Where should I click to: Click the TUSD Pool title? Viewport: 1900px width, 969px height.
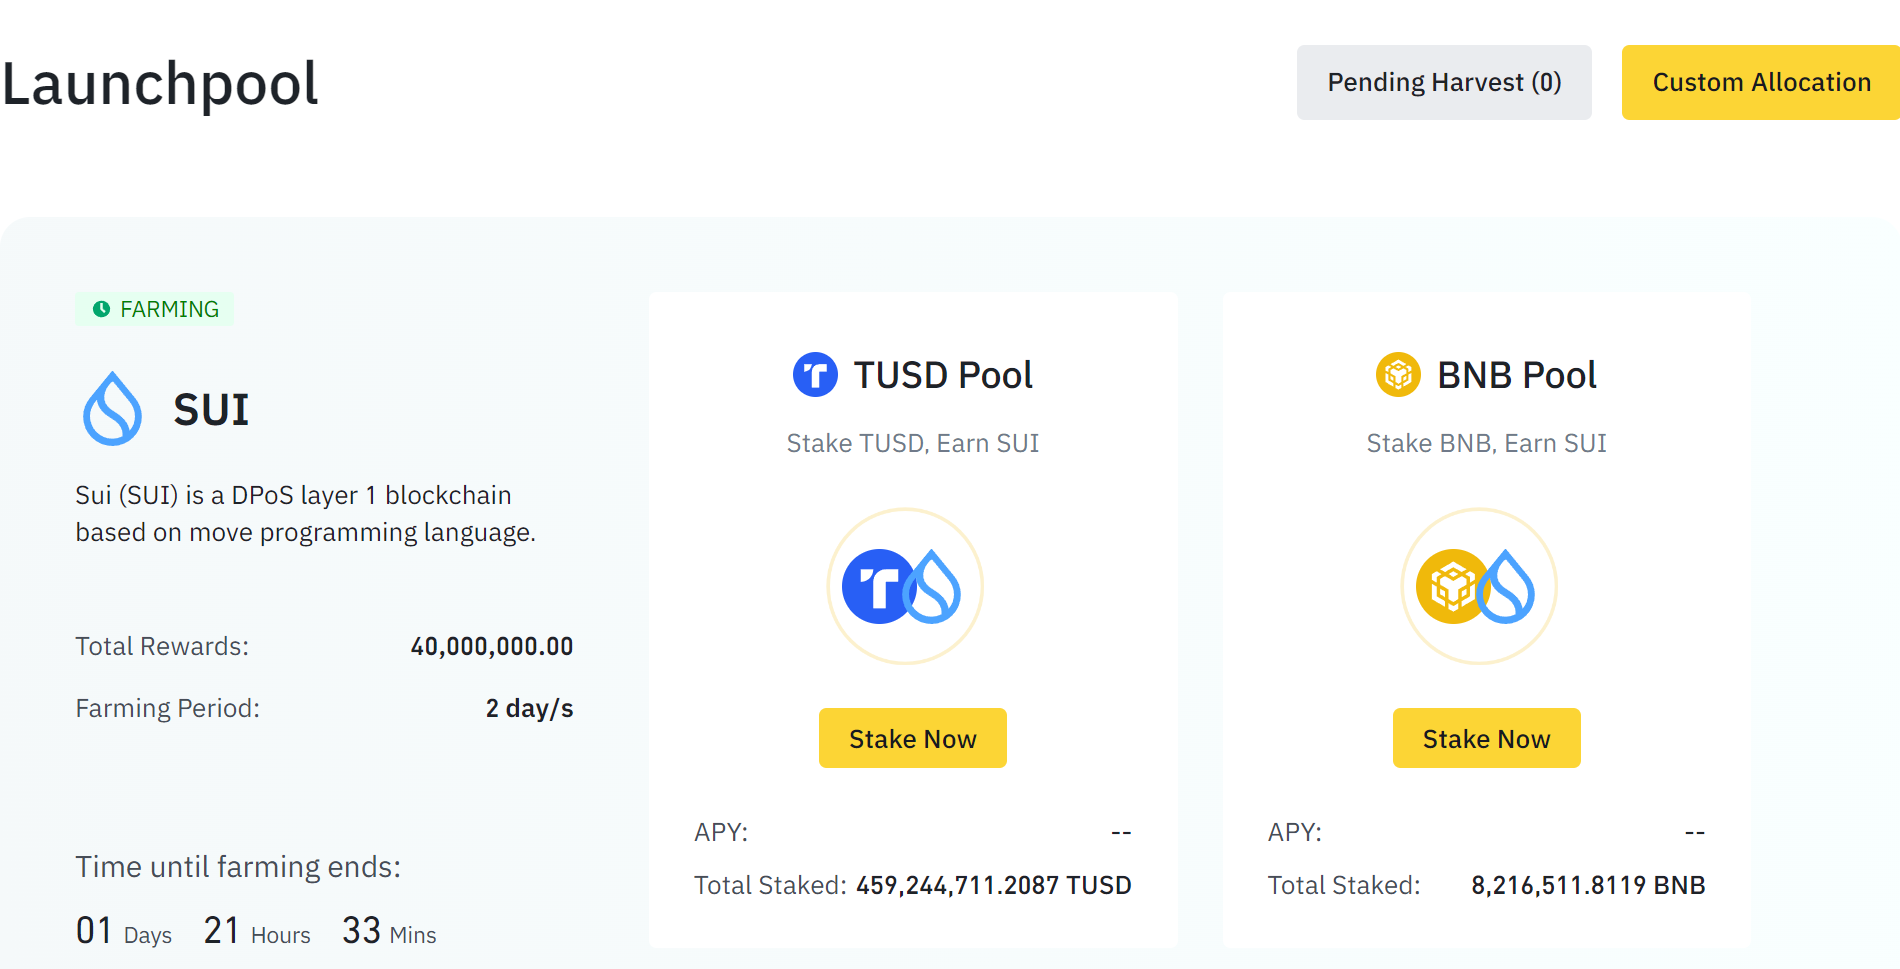click(x=943, y=375)
